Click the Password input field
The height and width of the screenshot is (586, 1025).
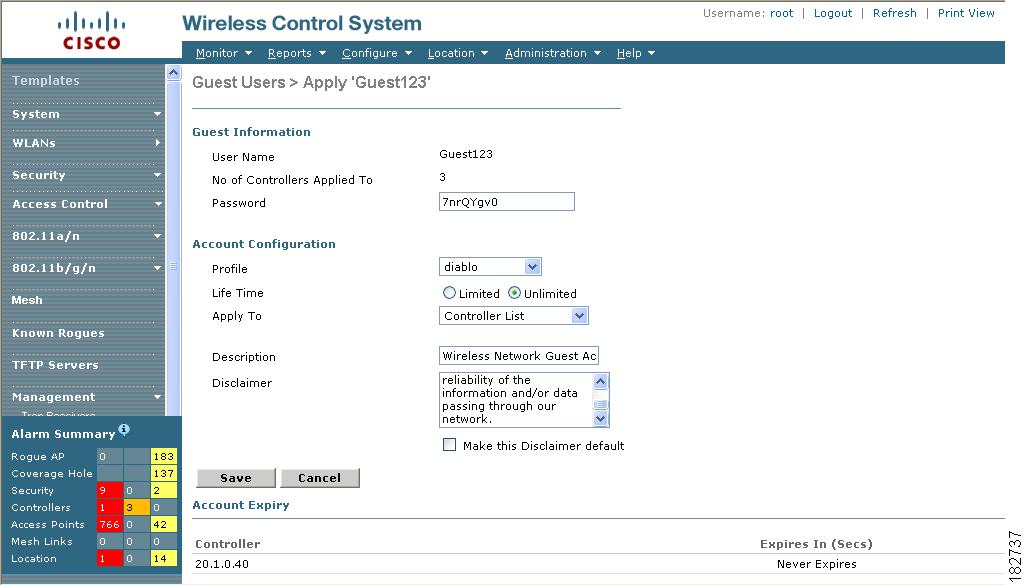(506, 201)
